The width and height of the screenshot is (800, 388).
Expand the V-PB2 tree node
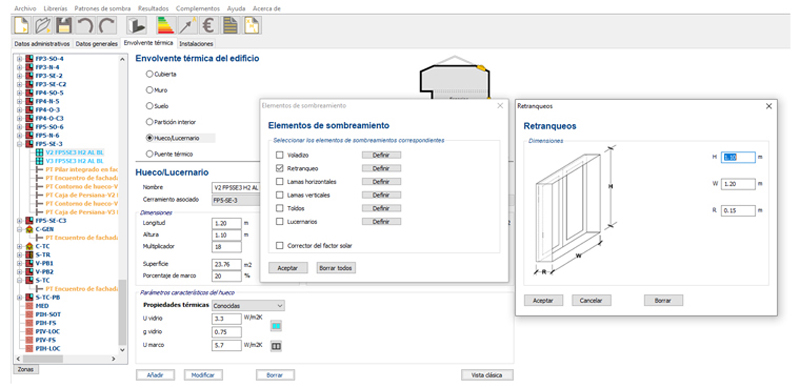point(20,272)
